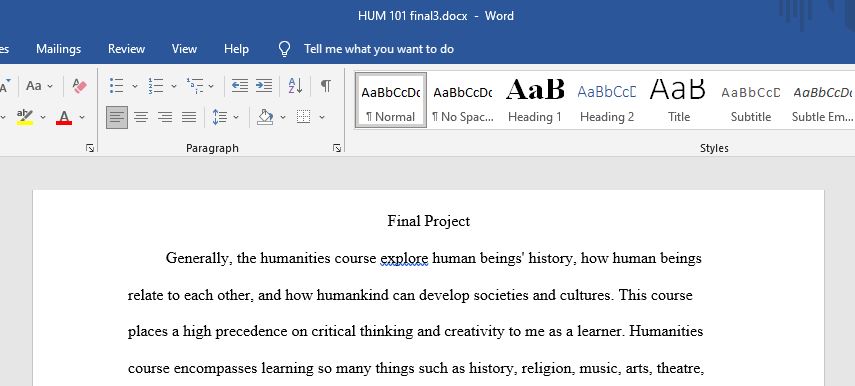Toggle Justify paragraph alignment
This screenshot has height=386, width=855.
pyautogui.click(x=189, y=117)
